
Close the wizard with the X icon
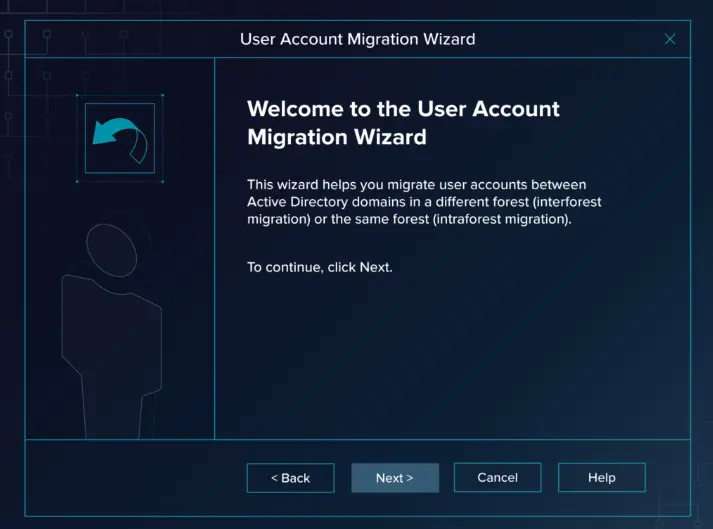click(x=670, y=39)
